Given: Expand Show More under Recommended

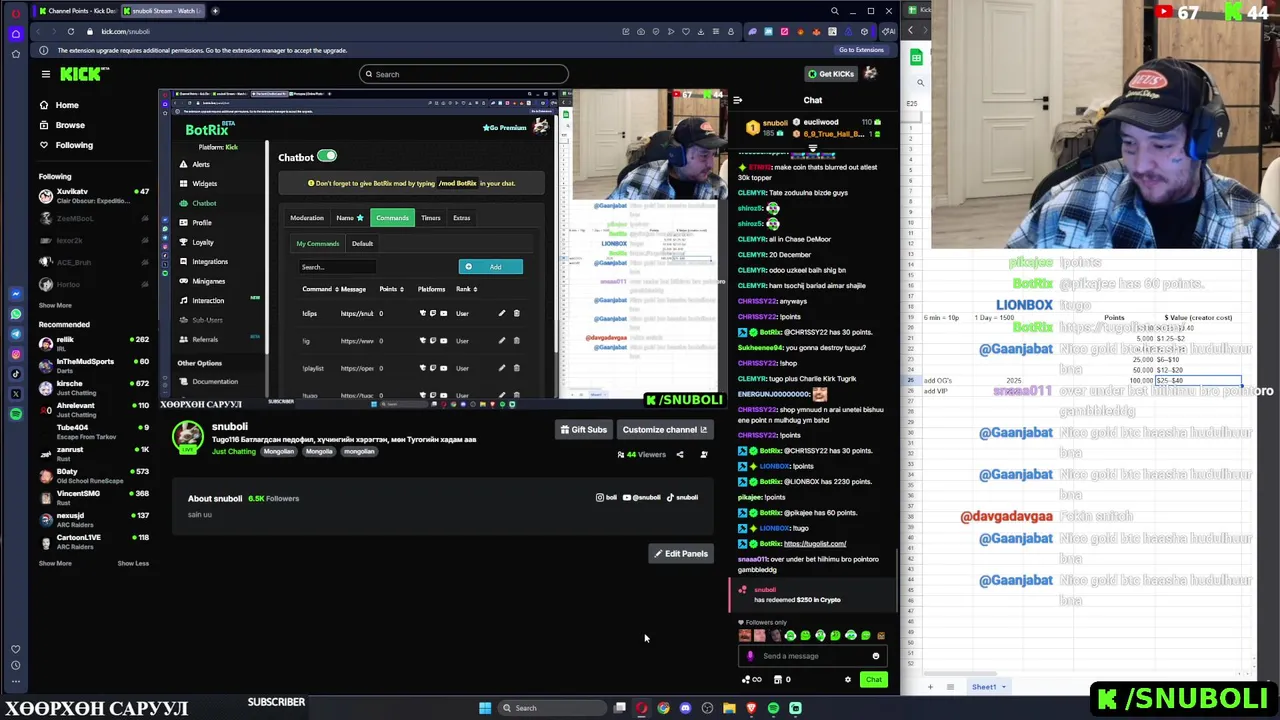Looking at the screenshot, I should 55,563.
